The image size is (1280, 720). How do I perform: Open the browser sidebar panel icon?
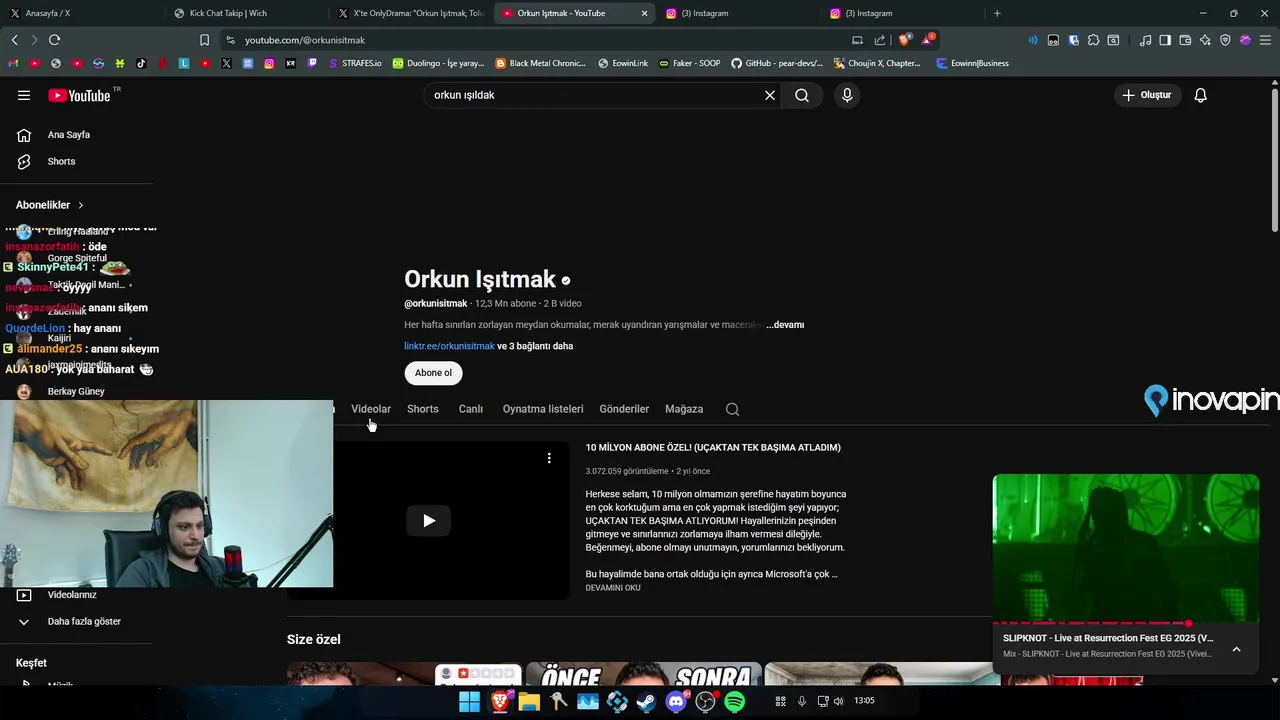pyautogui.click(x=1165, y=40)
